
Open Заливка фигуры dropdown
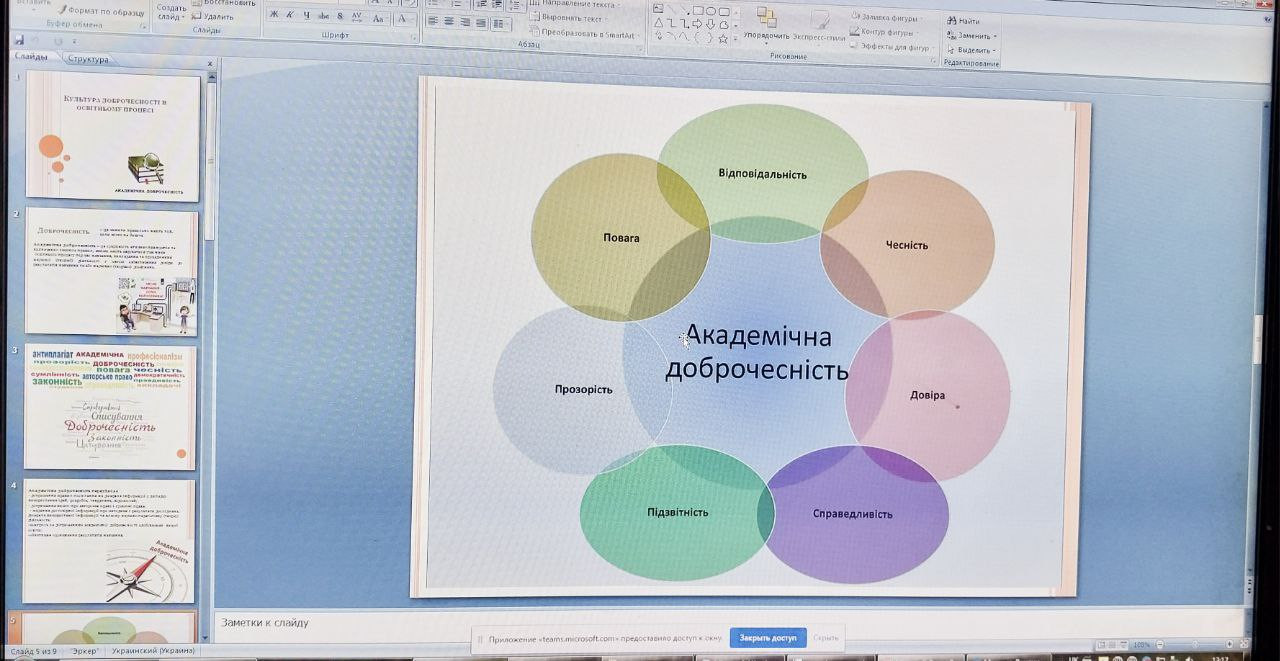pyautogui.click(x=885, y=17)
